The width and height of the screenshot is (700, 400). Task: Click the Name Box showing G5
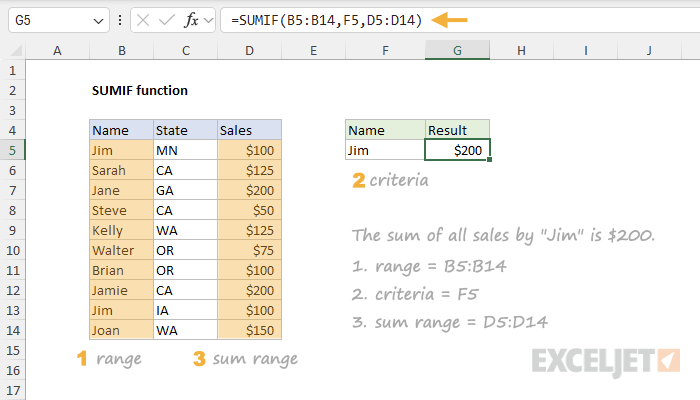58,20
